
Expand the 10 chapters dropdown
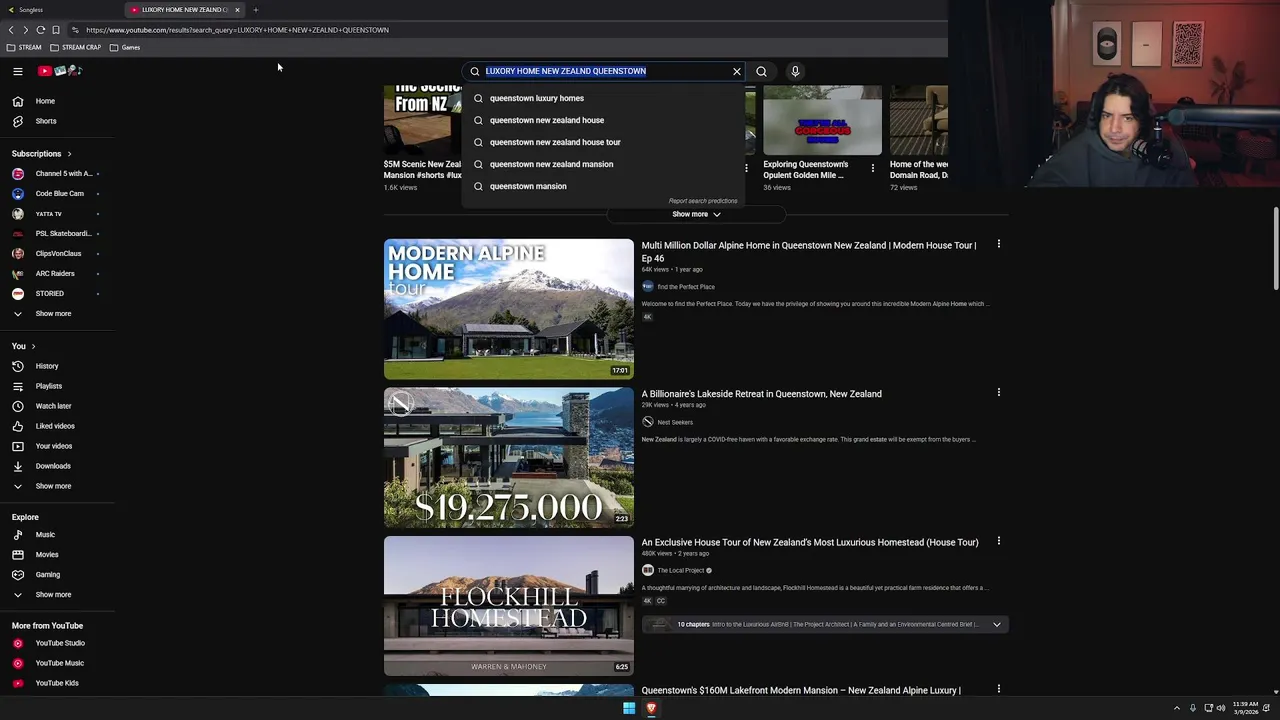(x=996, y=624)
